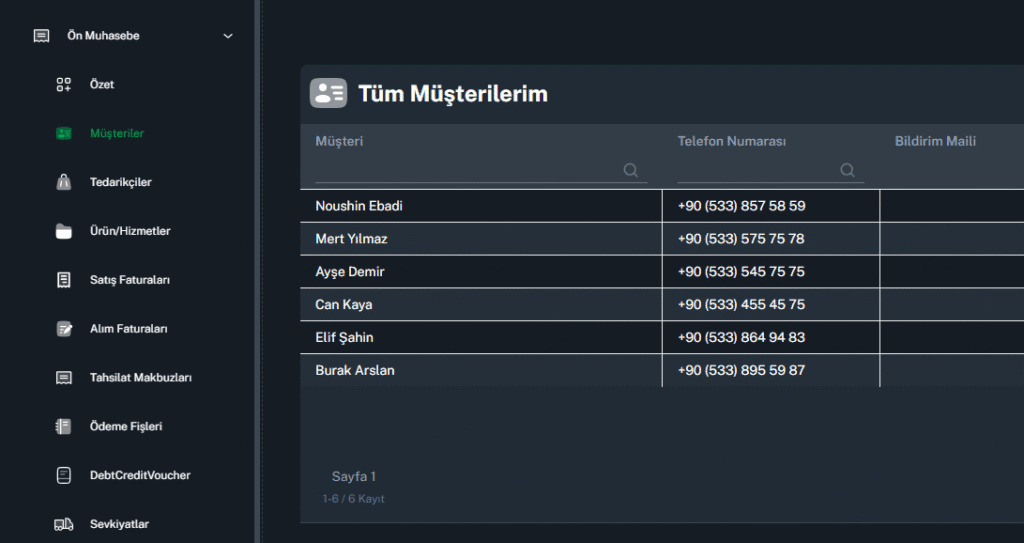Click the Sayfa 1 pagination label
This screenshot has height=543, width=1024.
pos(354,477)
